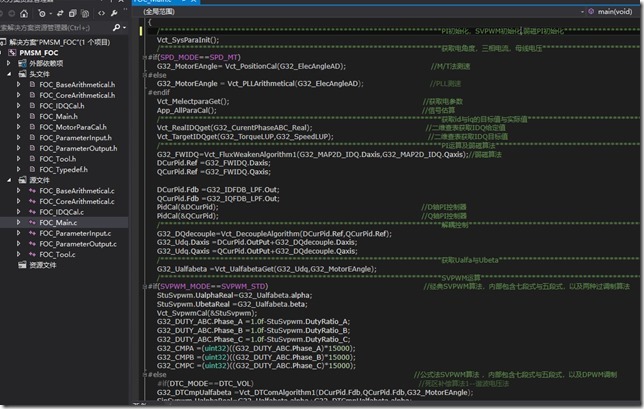Click file icon of FOC_ParameterInput.c
This screenshot has height=409, width=644.
point(32,233)
